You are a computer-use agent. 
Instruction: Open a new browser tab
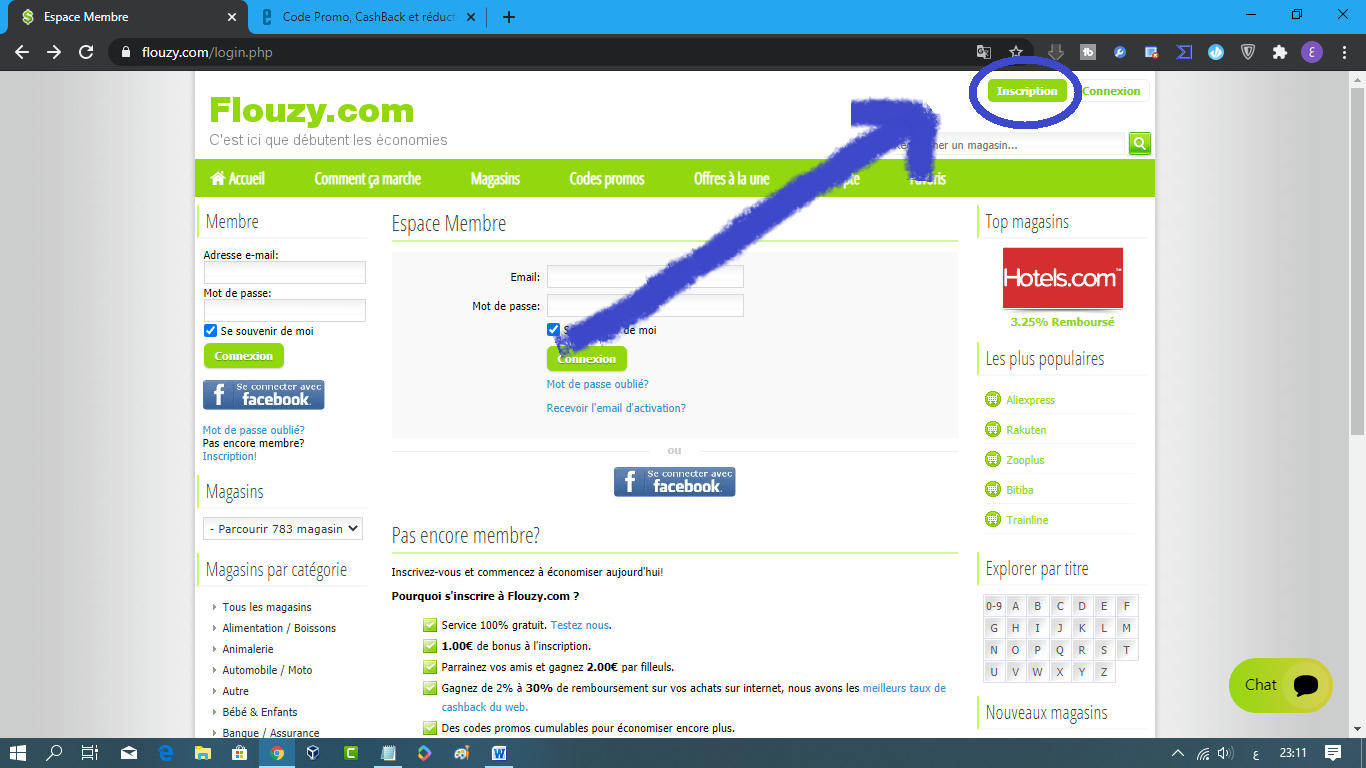(508, 17)
